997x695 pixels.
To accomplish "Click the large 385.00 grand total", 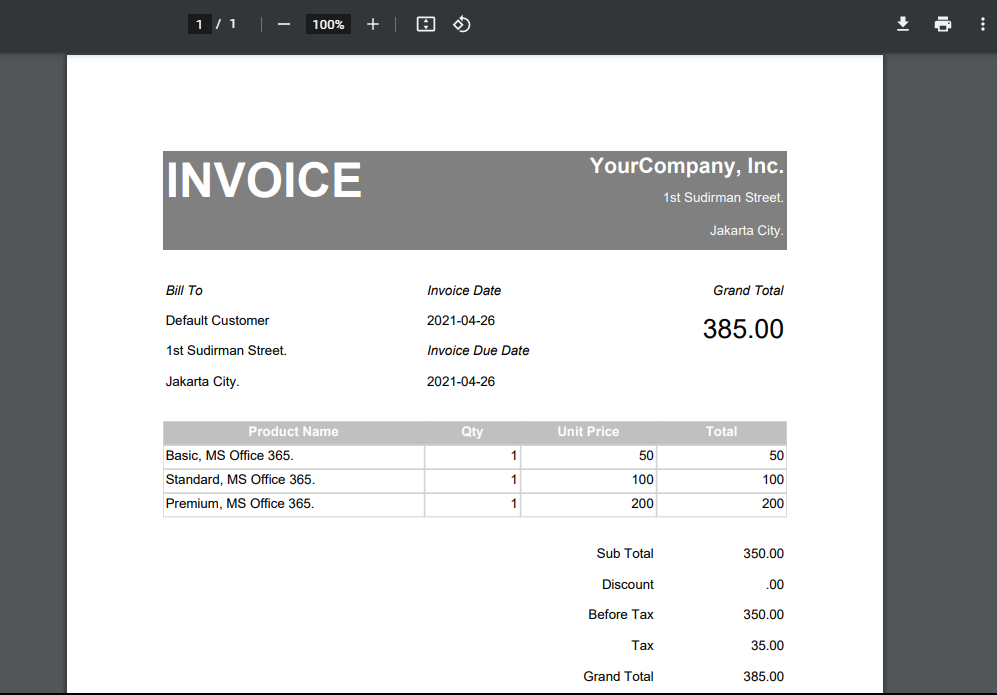I will coord(743,329).
